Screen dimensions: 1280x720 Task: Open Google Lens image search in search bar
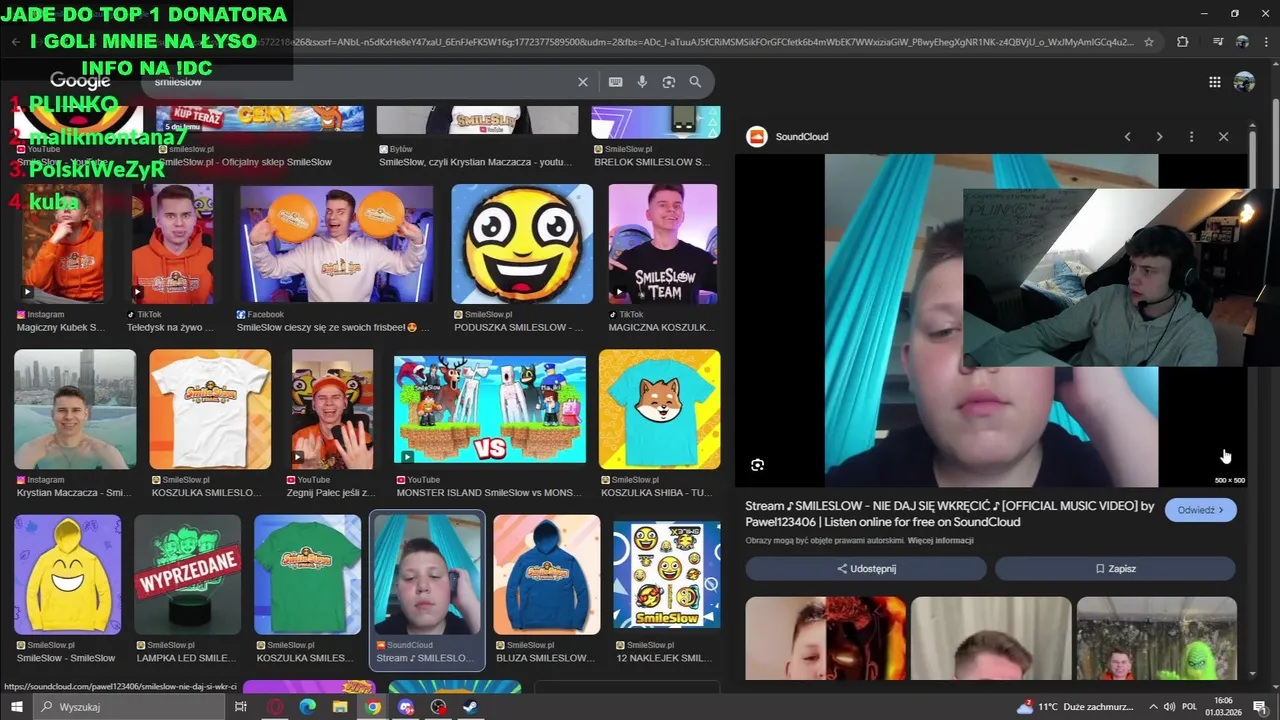point(669,82)
